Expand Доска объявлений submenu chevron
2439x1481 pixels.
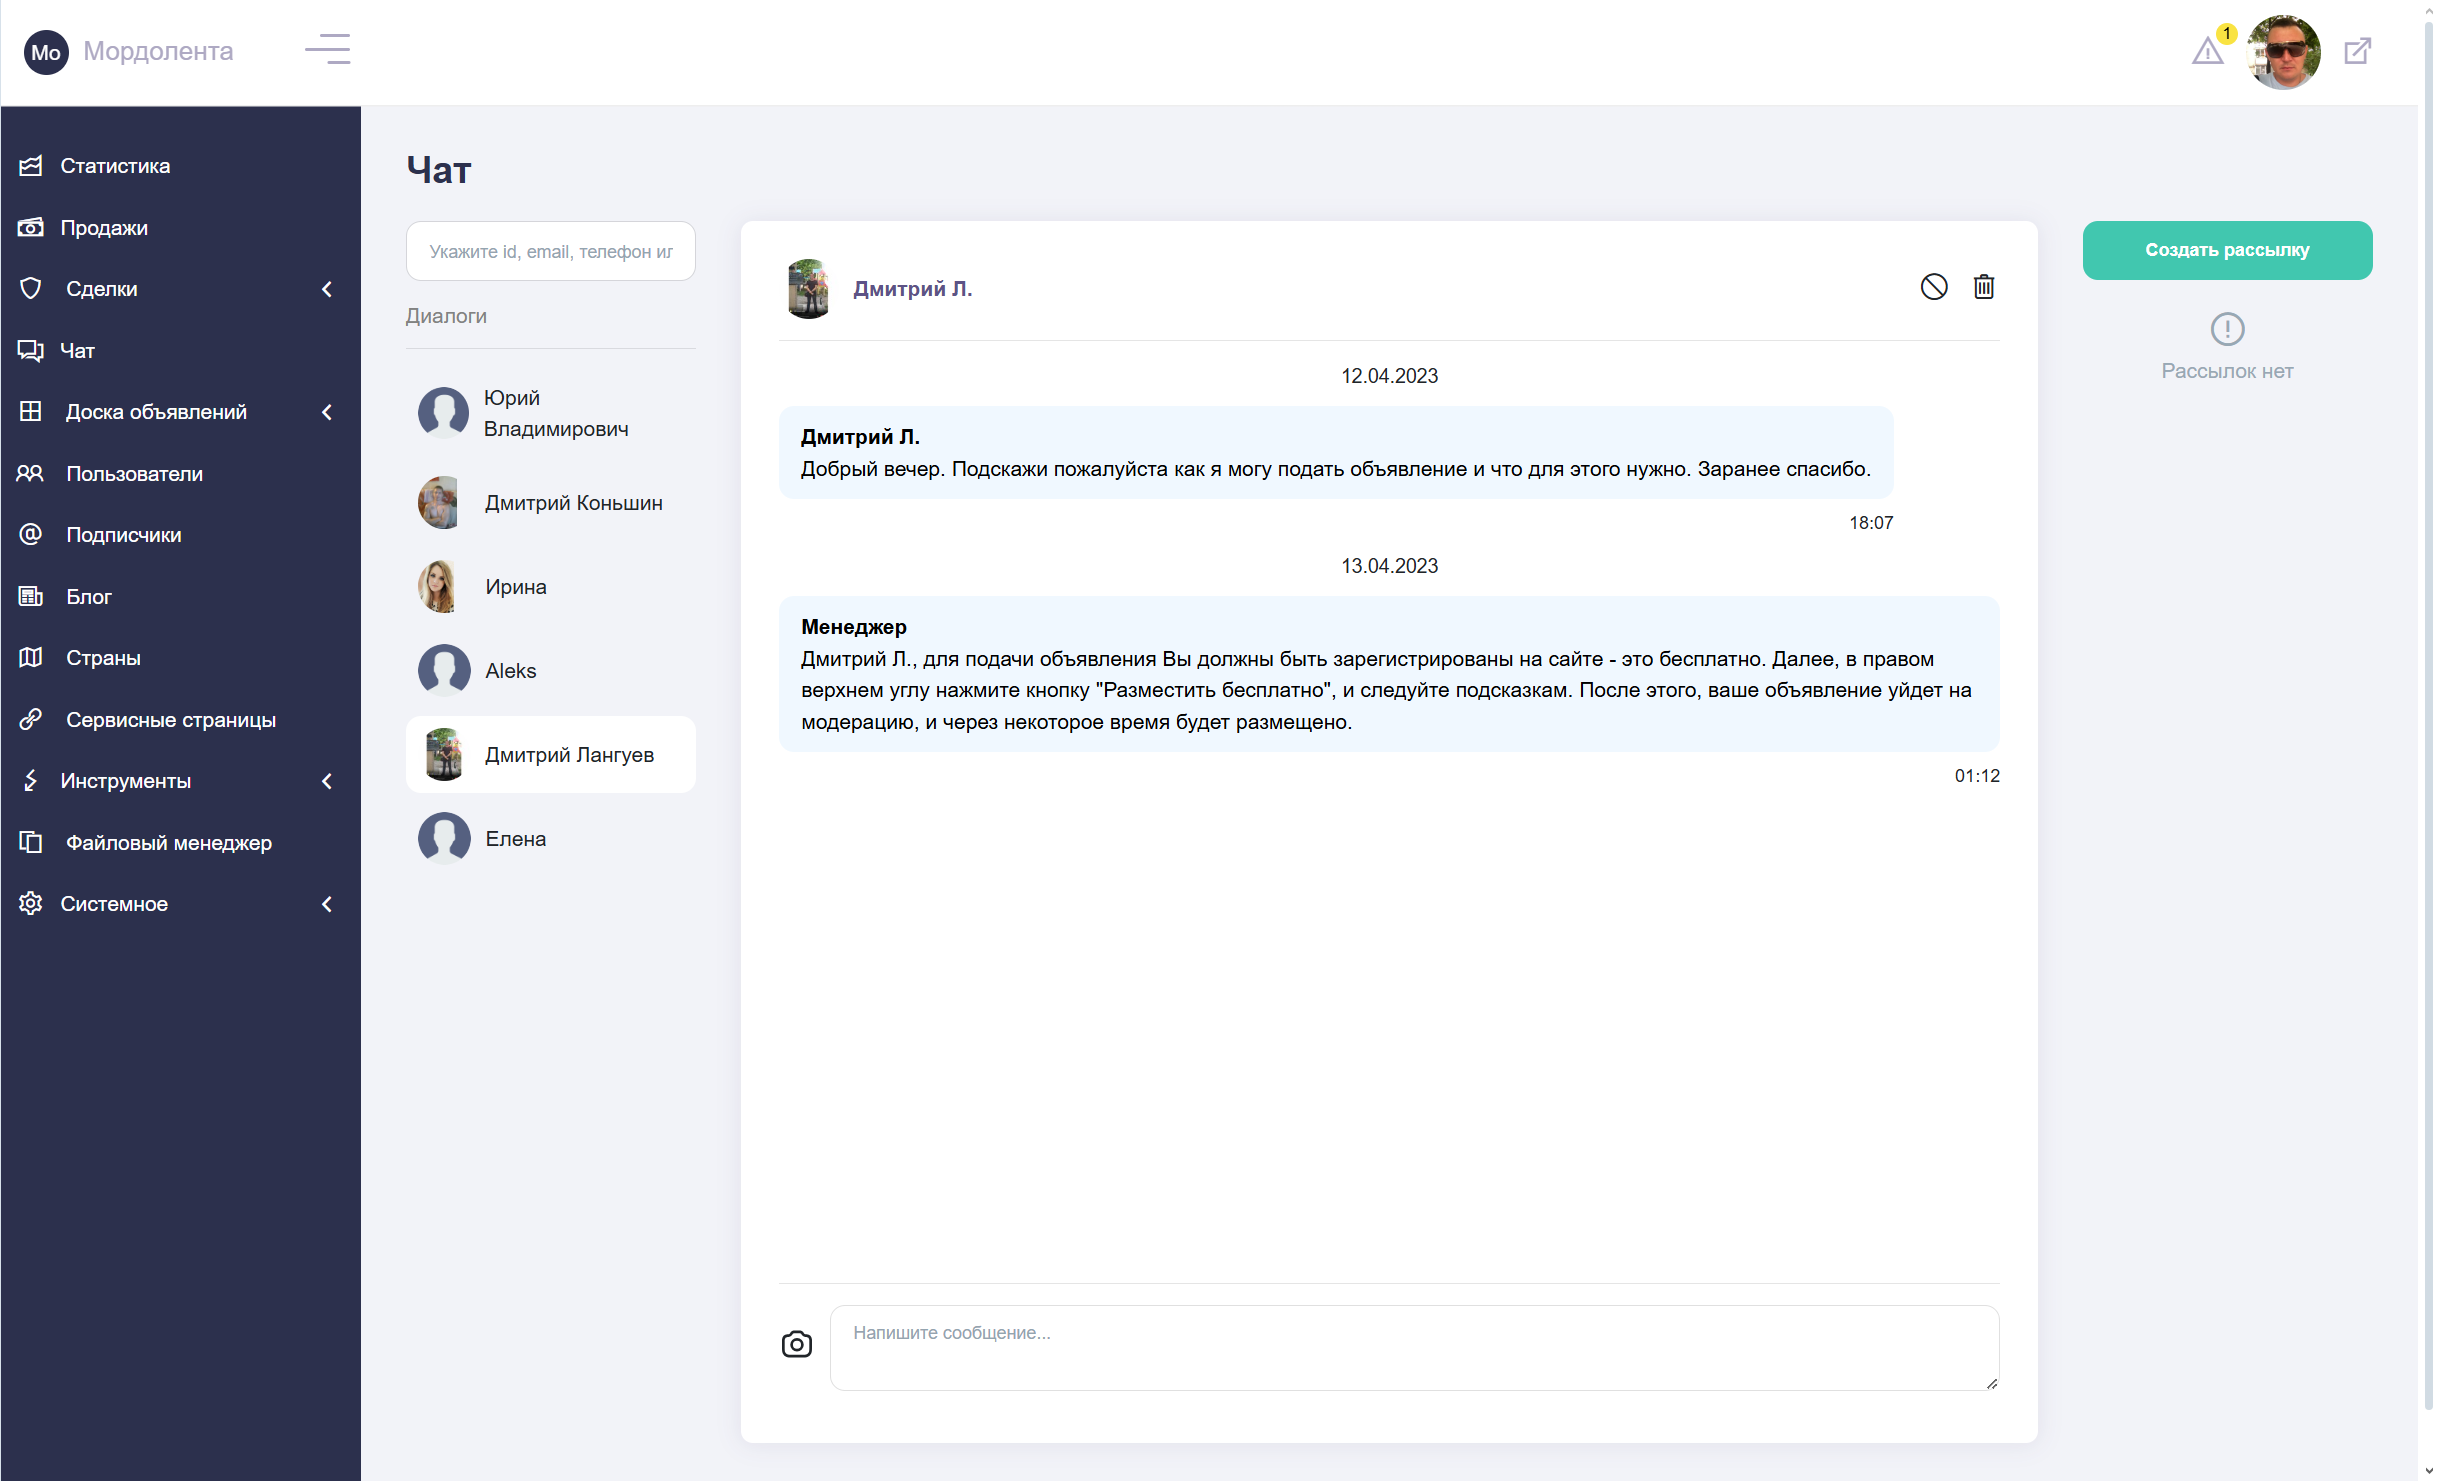[x=326, y=412]
